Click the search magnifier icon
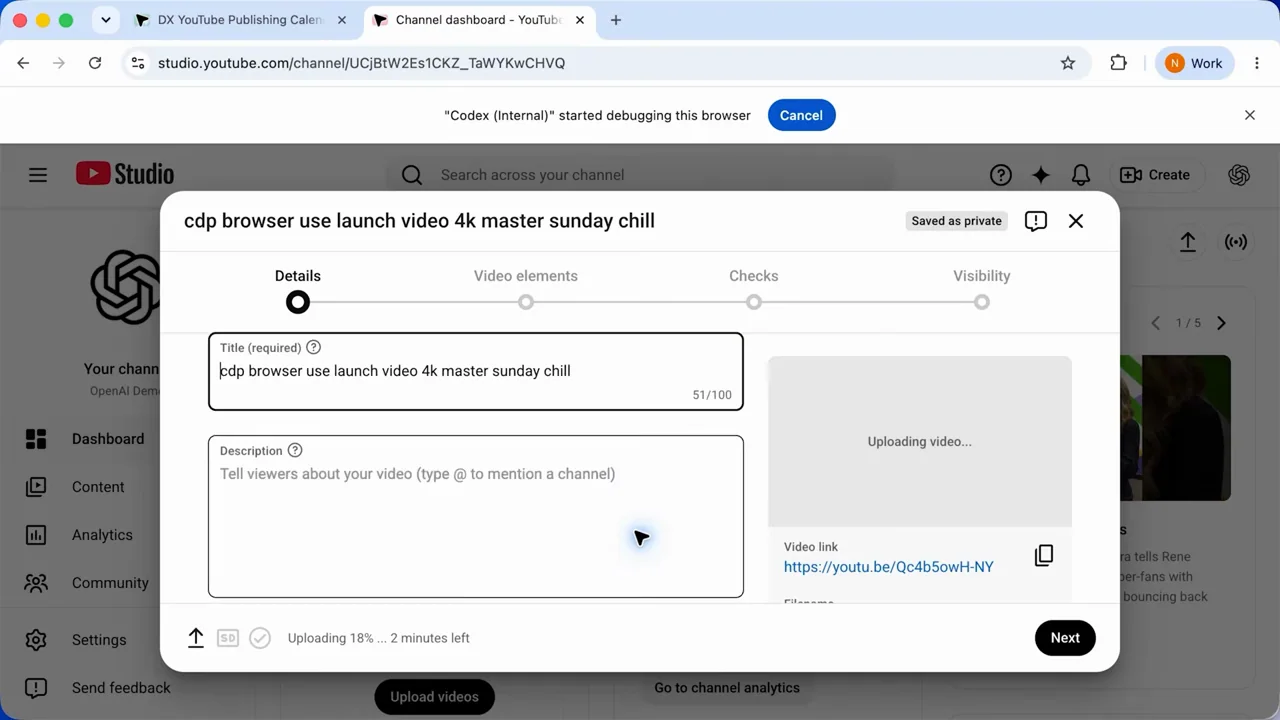 point(412,175)
